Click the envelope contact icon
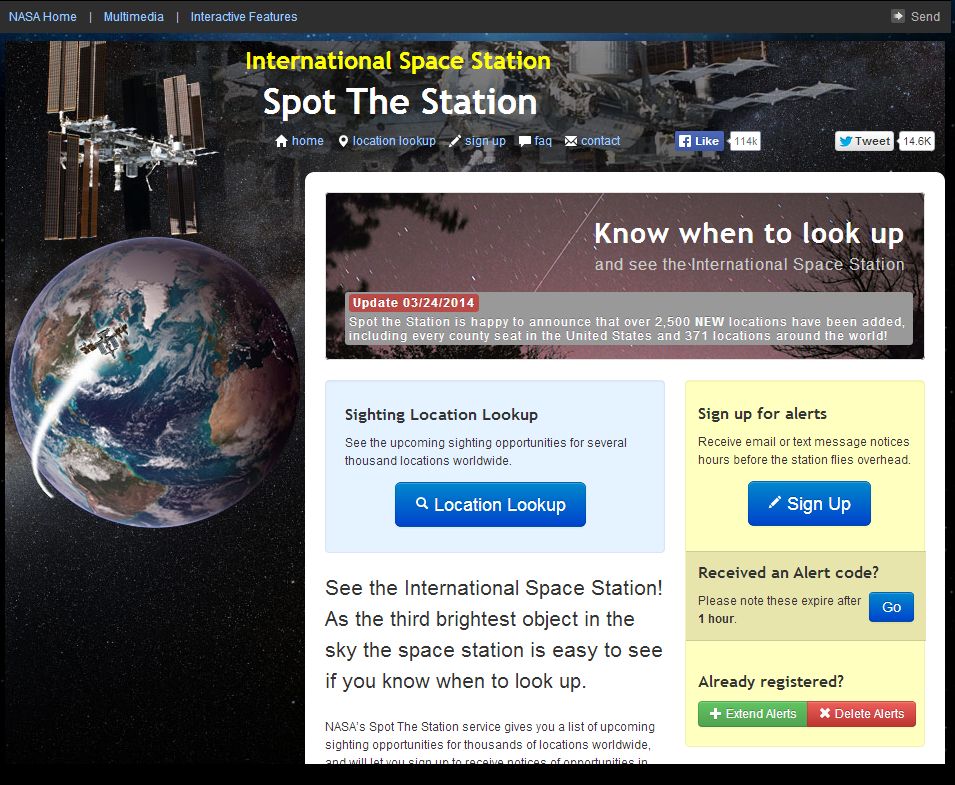This screenshot has width=955, height=785. pos(571,141)
